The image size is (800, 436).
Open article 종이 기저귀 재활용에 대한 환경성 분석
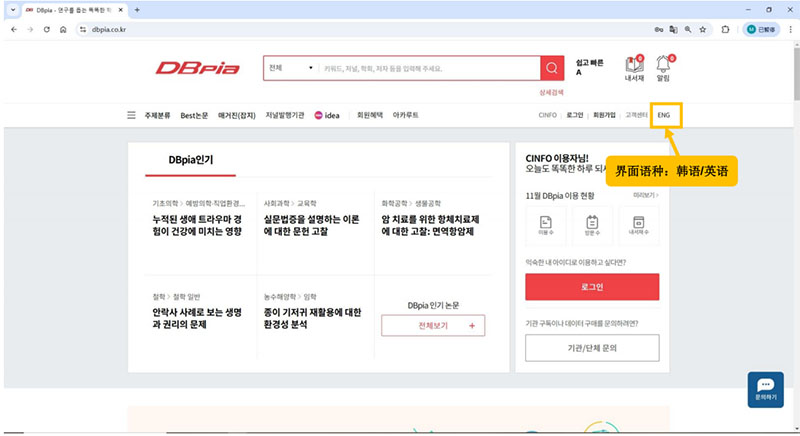(312, 318)
